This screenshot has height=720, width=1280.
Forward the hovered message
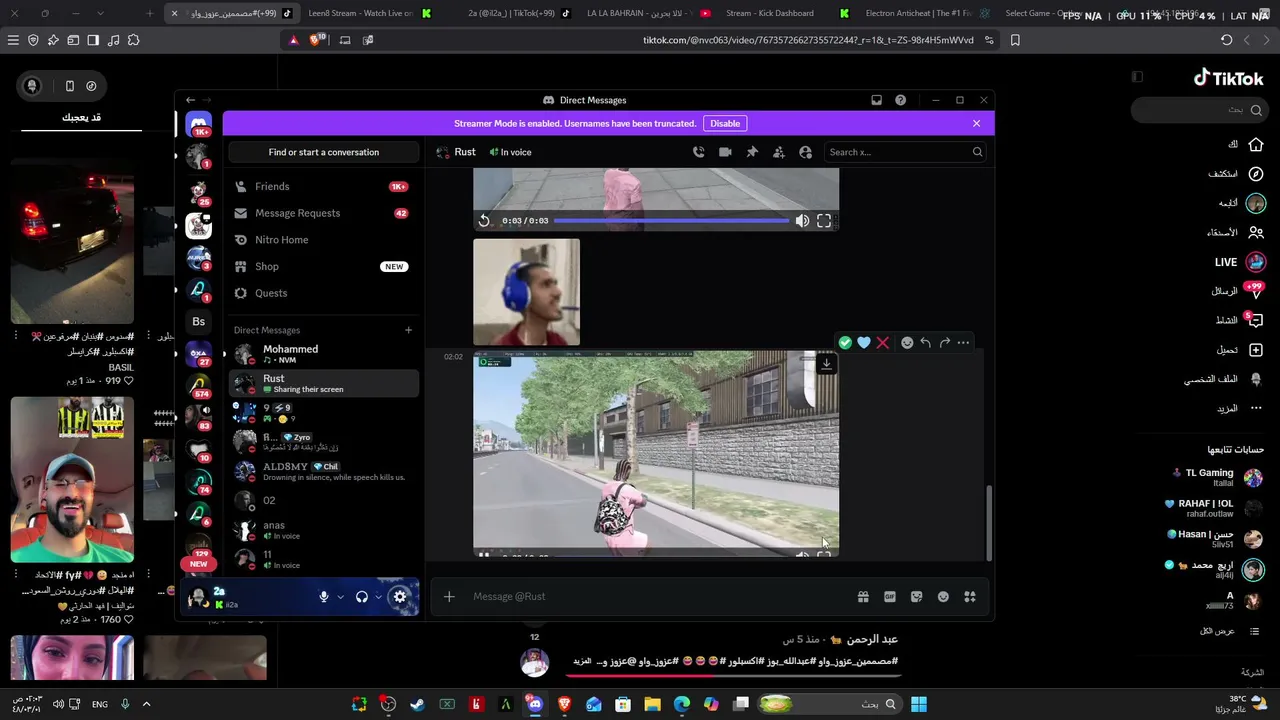click(x=945, y=342)
